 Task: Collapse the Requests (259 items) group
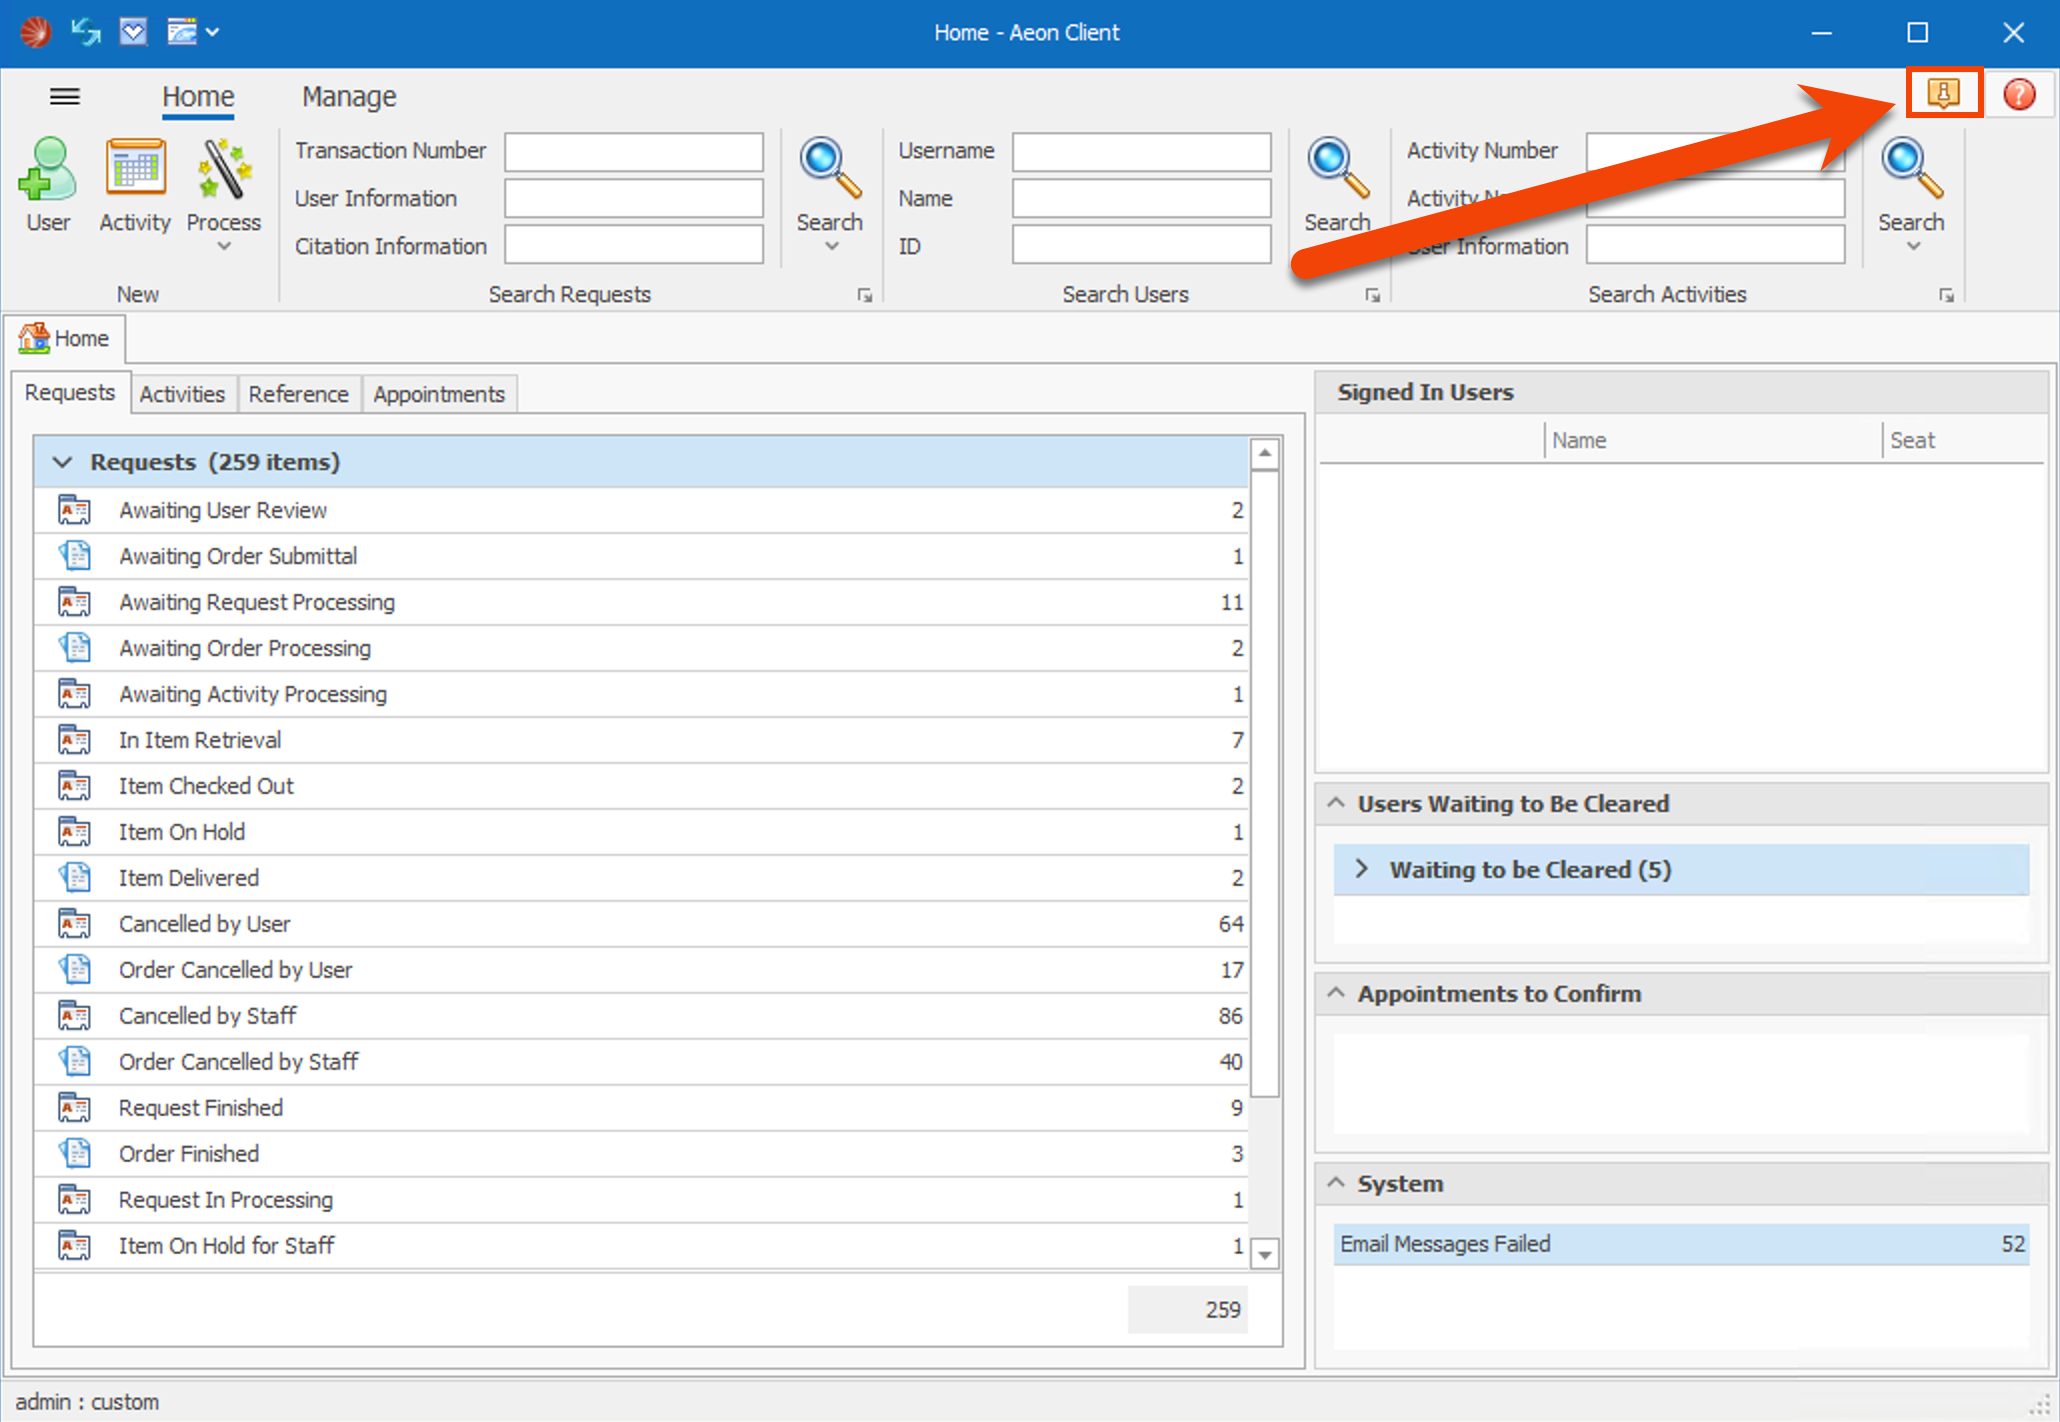pos(63,462)
